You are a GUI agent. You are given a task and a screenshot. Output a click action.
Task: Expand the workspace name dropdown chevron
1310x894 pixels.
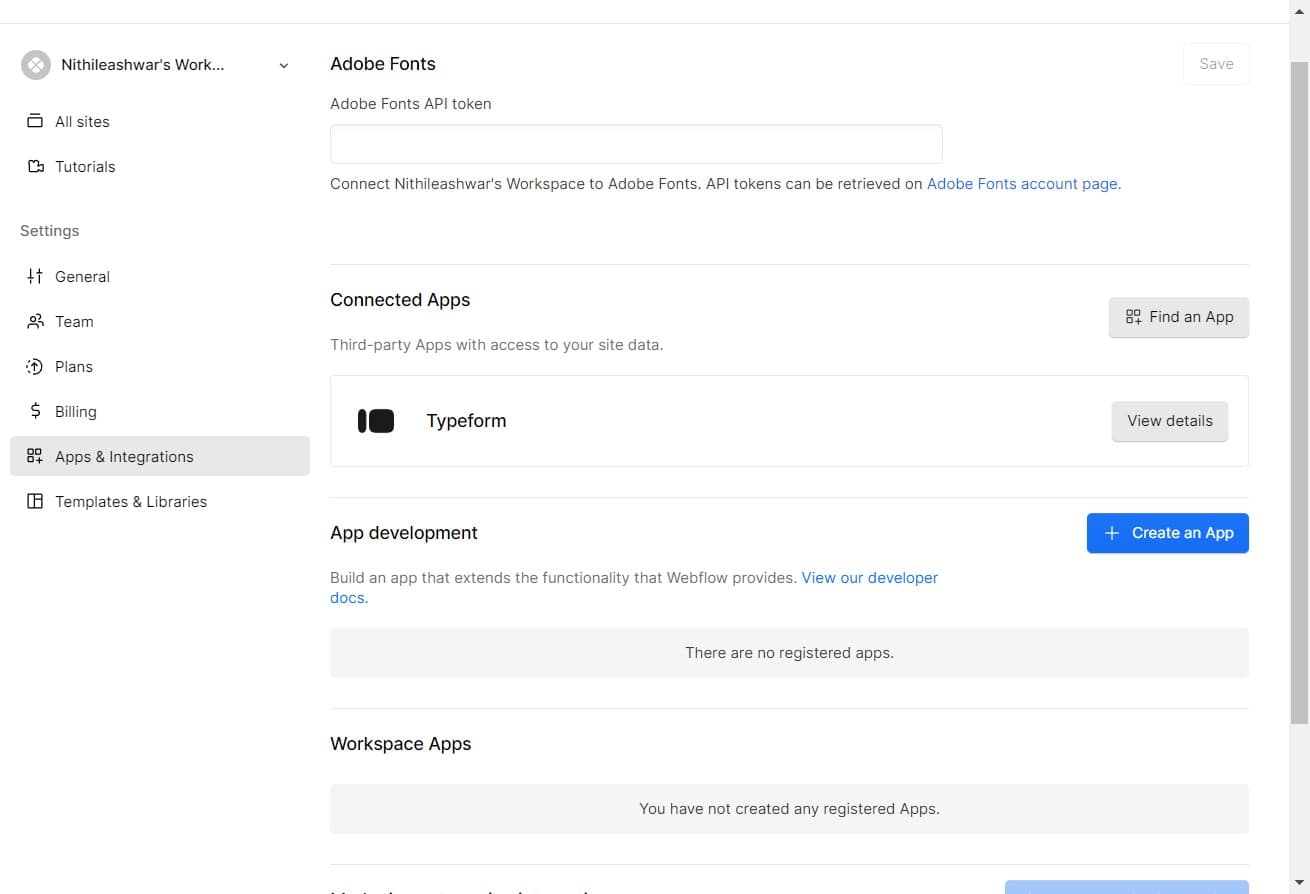point(283,64)
